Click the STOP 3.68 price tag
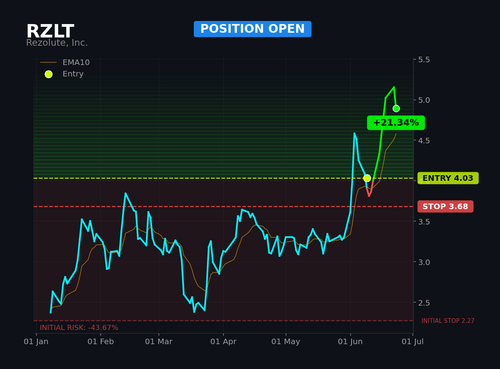The width and height of the screenshot is (500, 369). 445,206
